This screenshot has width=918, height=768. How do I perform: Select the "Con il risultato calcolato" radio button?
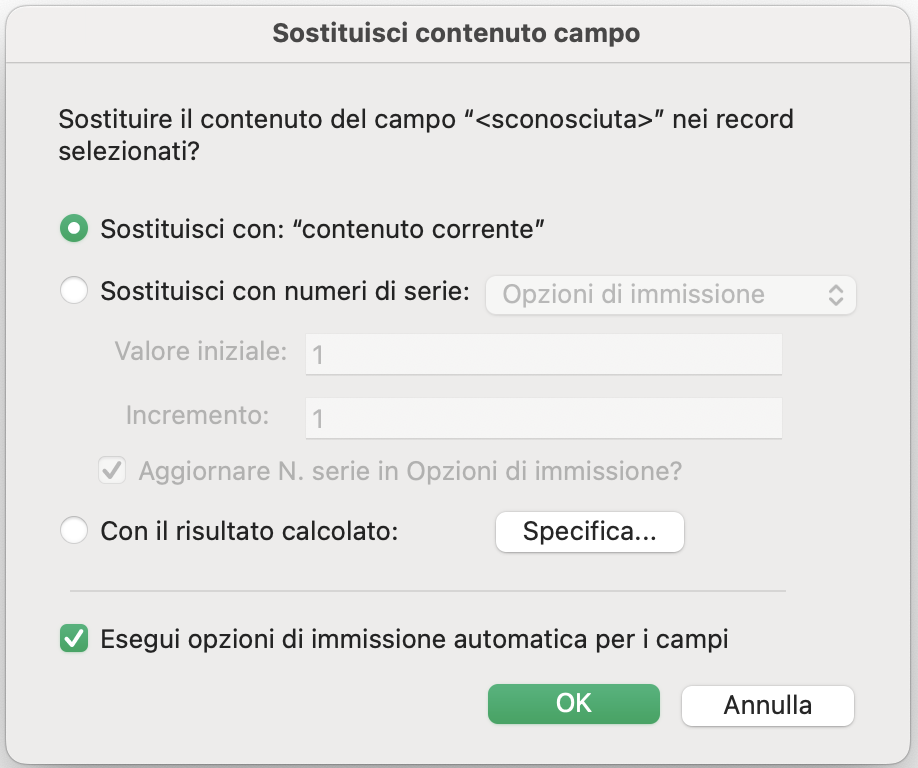[74, 530]
